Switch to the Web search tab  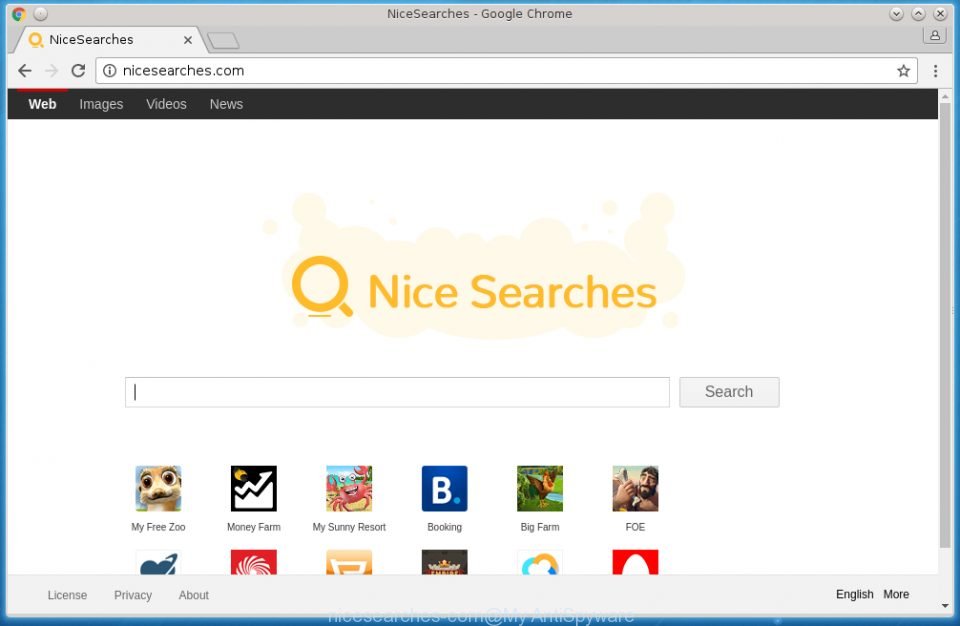click(42, 104)
